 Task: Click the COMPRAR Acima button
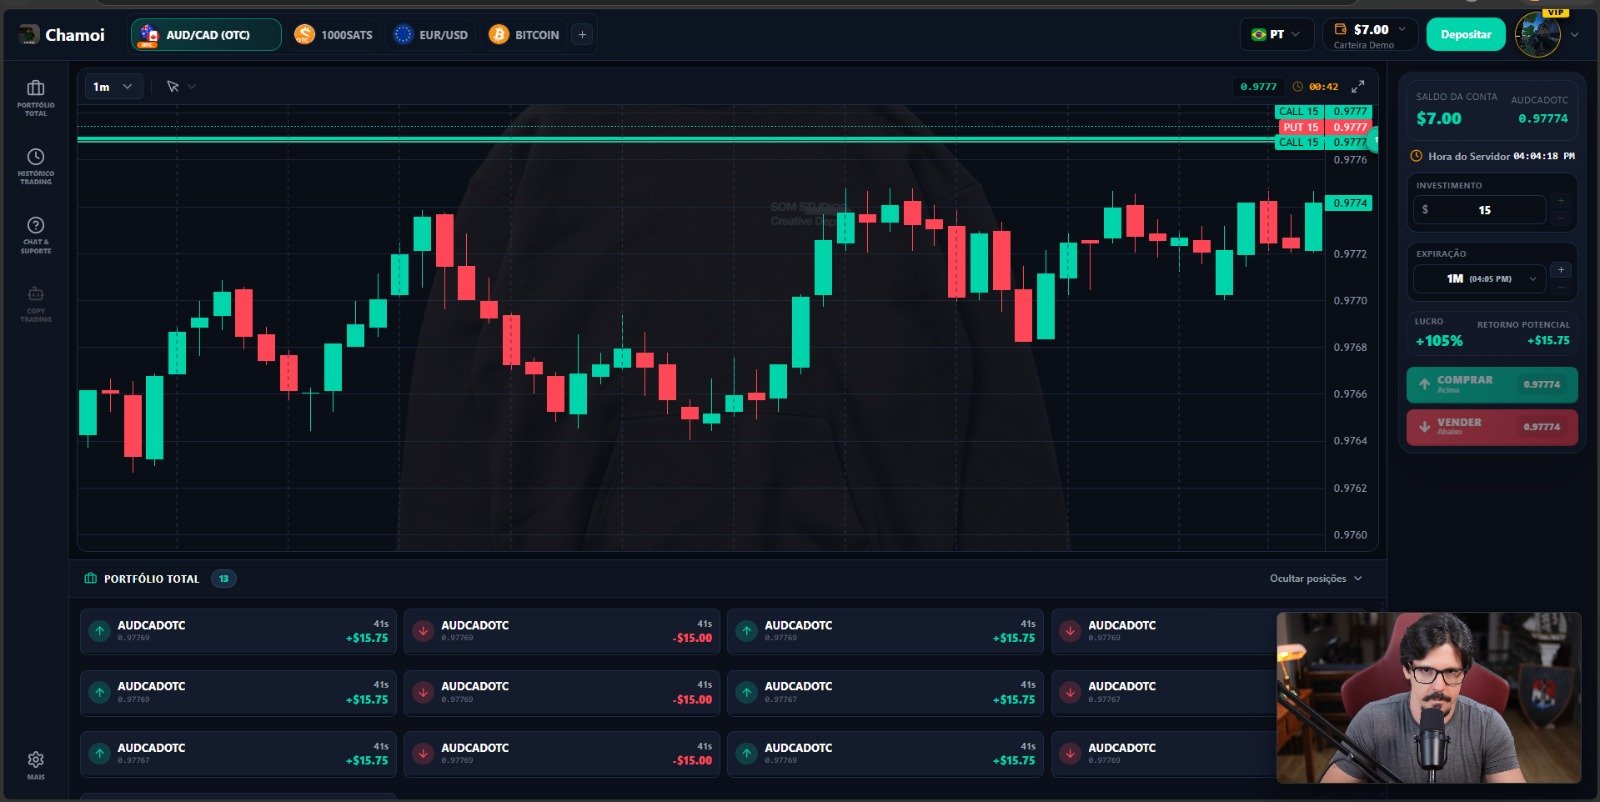pos(1492,385)
